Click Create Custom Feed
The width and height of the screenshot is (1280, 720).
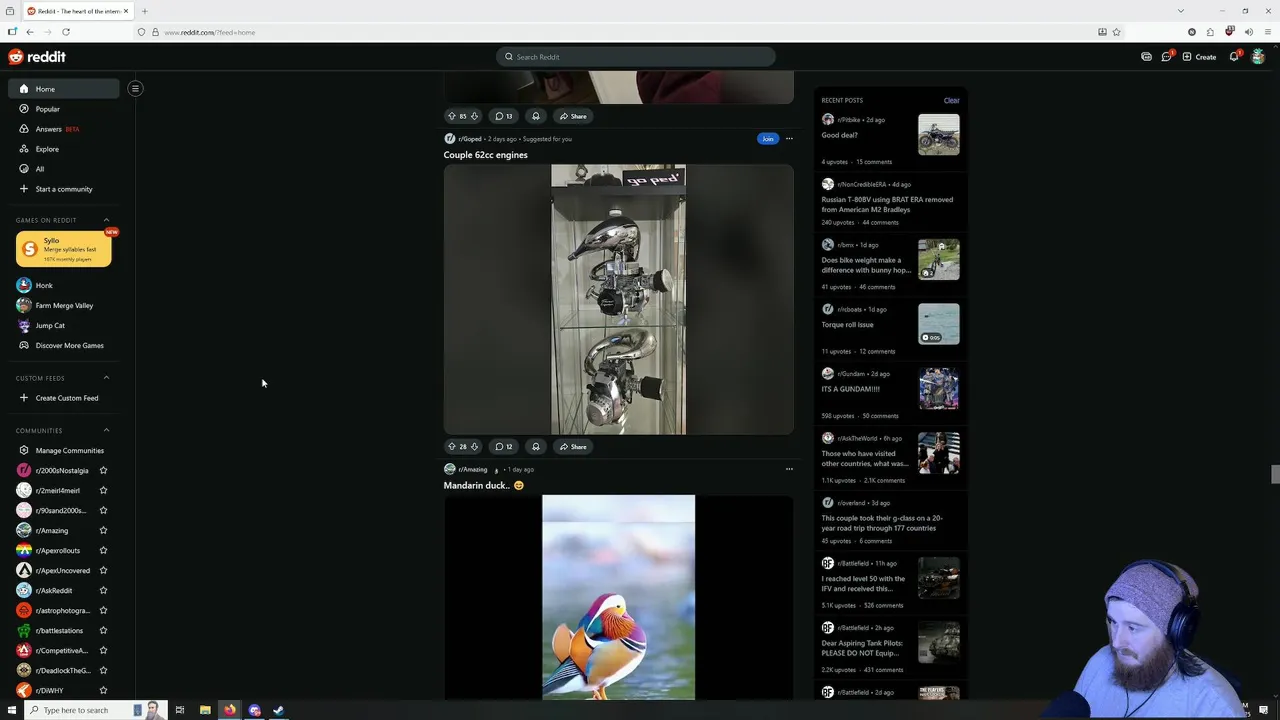tap(67, 398)
